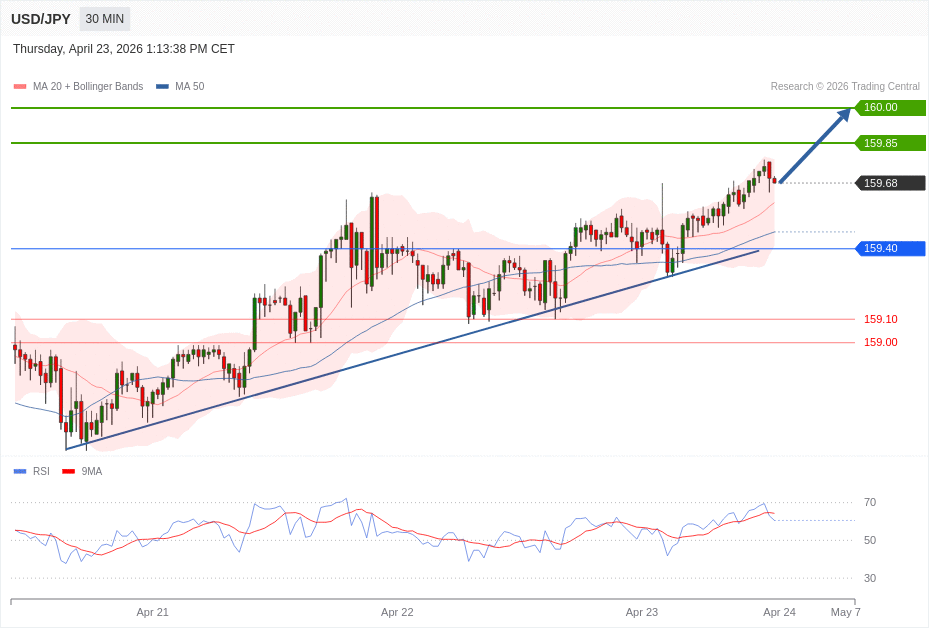Click the Research Trading Central copyright text
The image size is (929, 629).
point(845,87)
